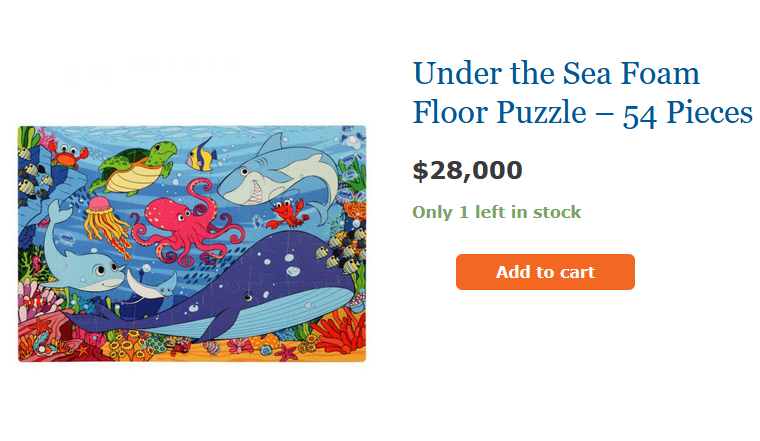Click the whale's eye in the puzzle image
Viewport: 760px width, 441px height.
coord(249,297)
